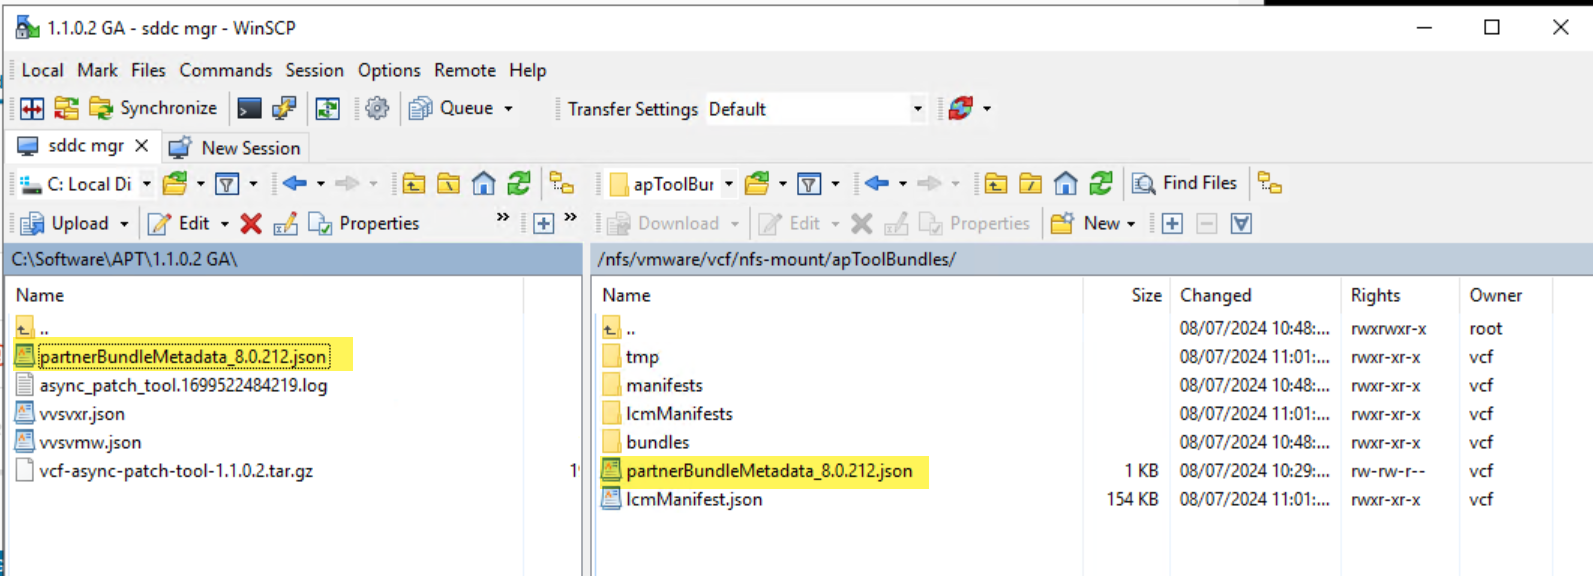Open Preferences gear icon
Image resolution: width=1593 pixels, height=576 pixels.
[x=377, y=108]
